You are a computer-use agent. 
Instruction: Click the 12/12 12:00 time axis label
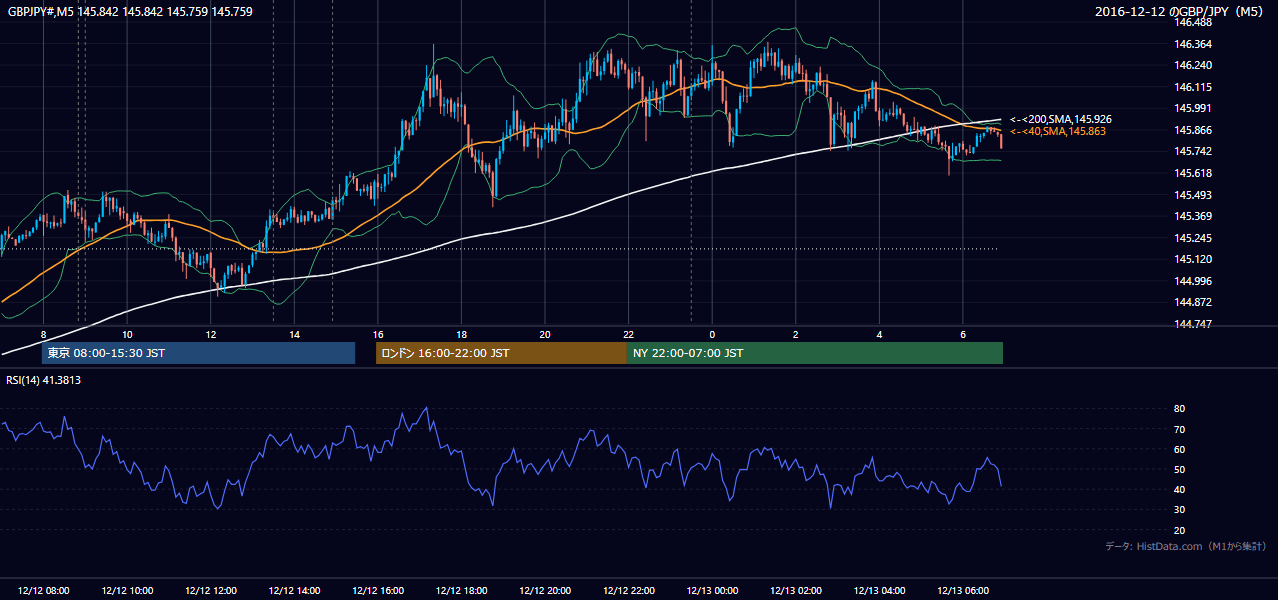coord(211,590)
